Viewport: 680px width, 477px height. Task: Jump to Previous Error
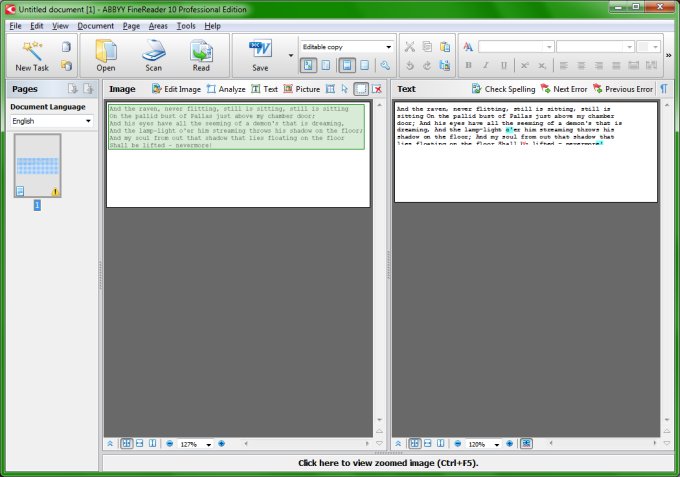point(623,89)
